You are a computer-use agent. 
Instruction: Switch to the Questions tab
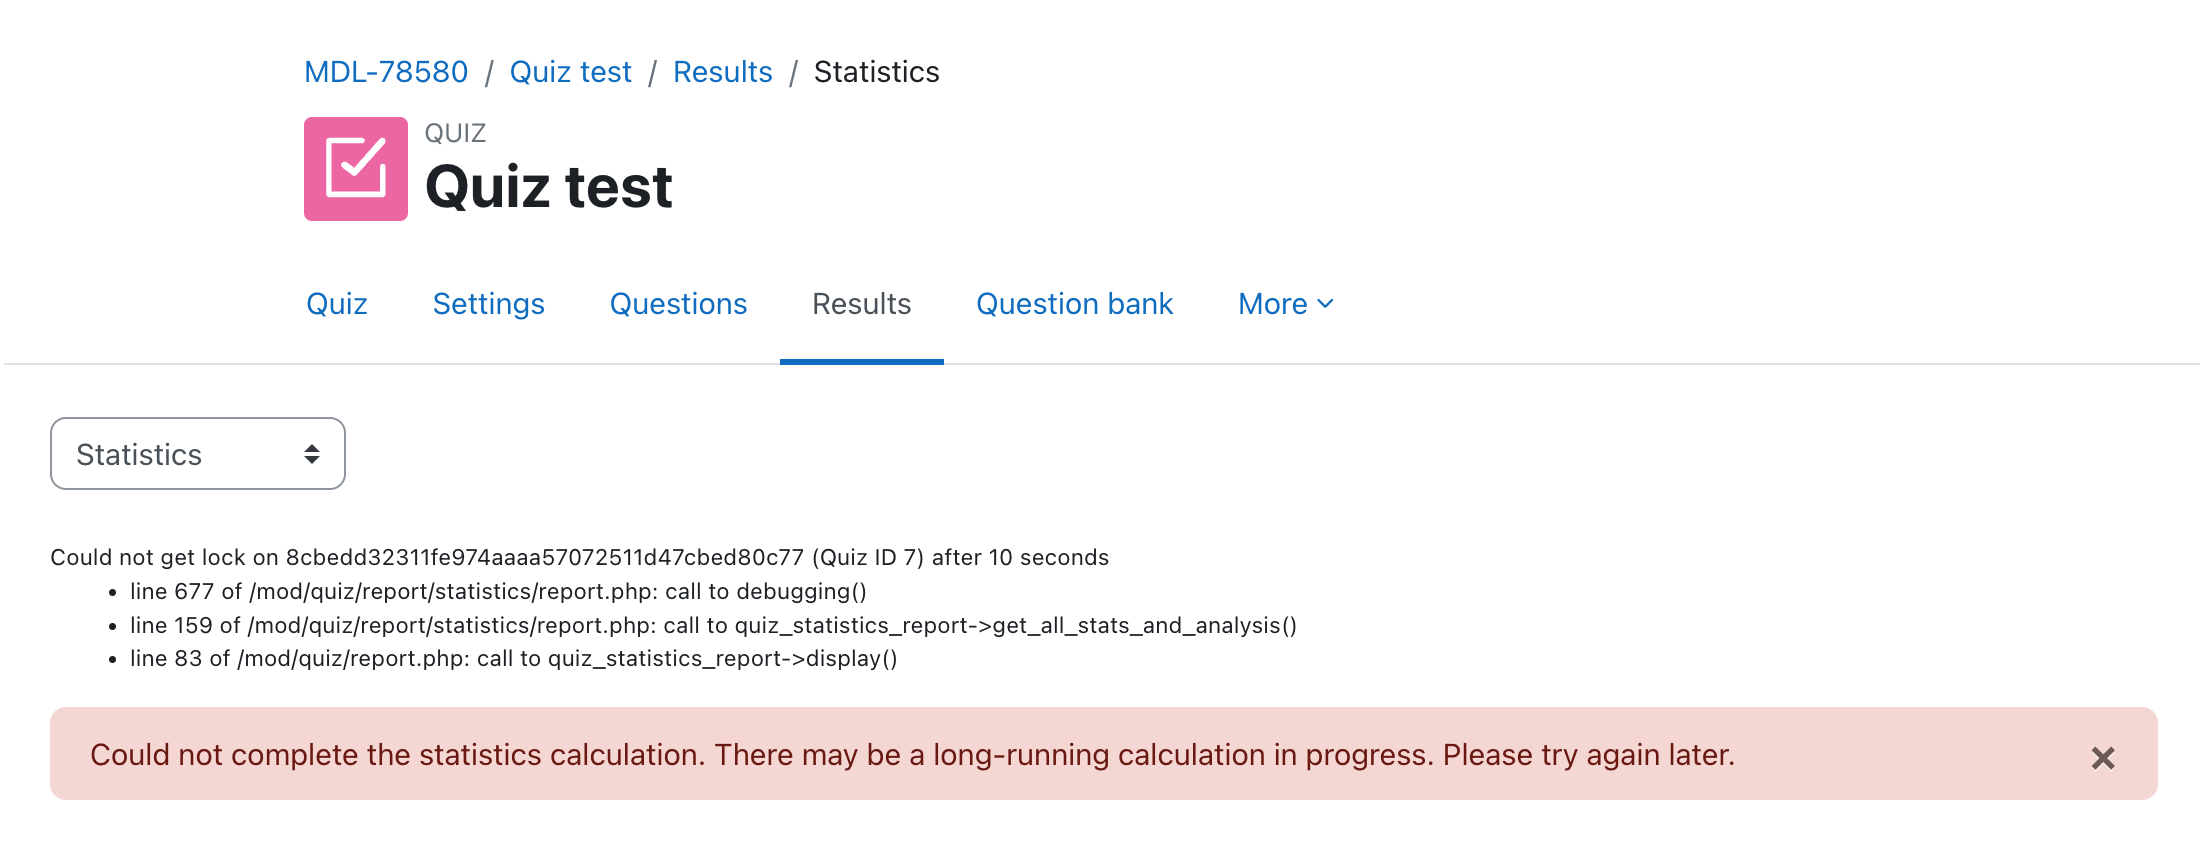click(x=679, y=304)
